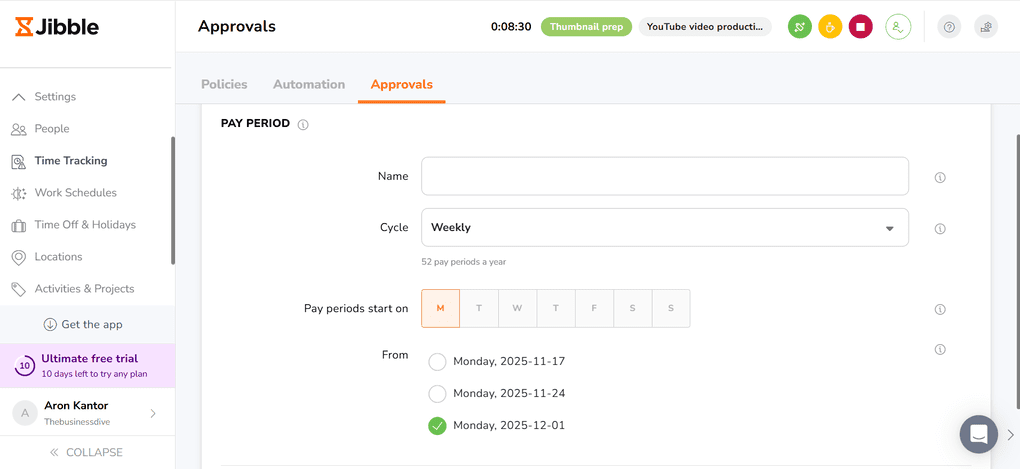The image size is (1020, 469).
Task: Click the Activities & Projects tag icon
Action: coord(18,289)
